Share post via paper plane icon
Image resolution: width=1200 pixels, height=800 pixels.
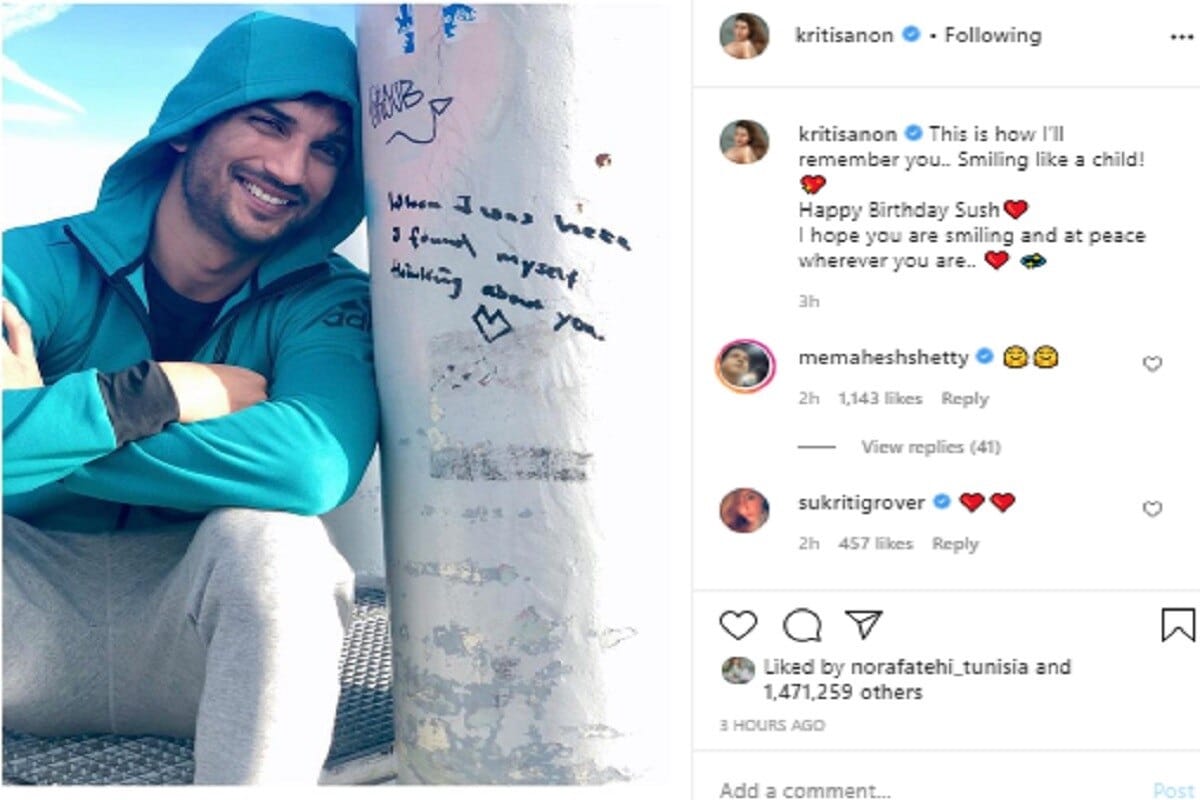863,625
